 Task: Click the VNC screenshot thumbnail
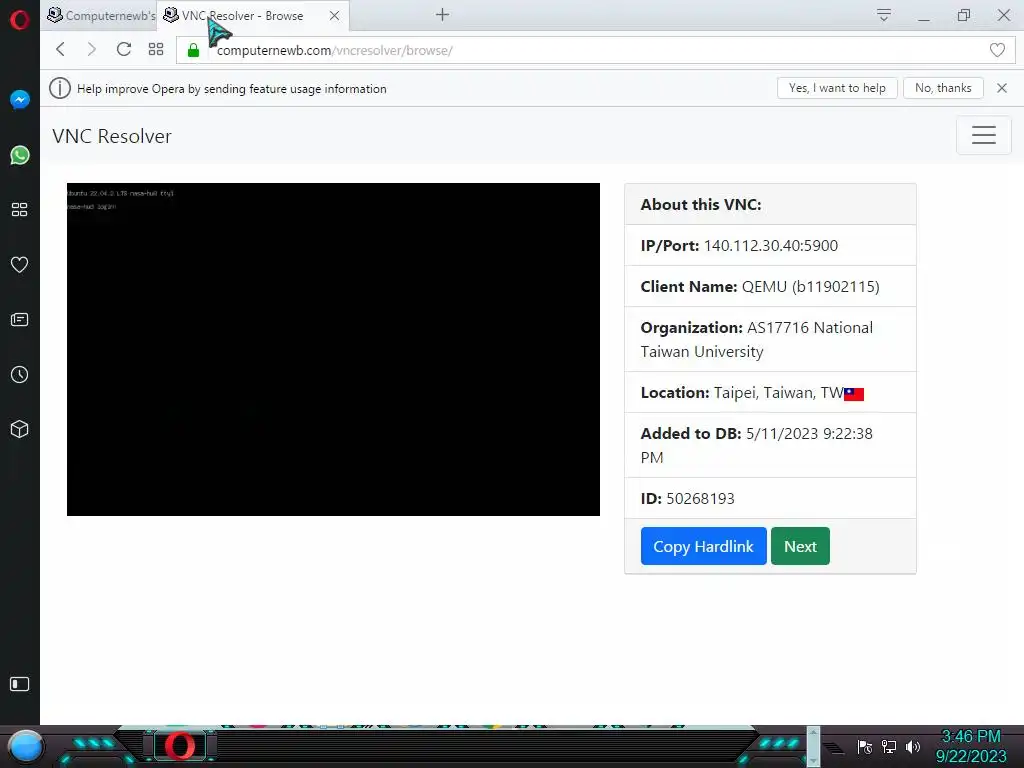333,349
